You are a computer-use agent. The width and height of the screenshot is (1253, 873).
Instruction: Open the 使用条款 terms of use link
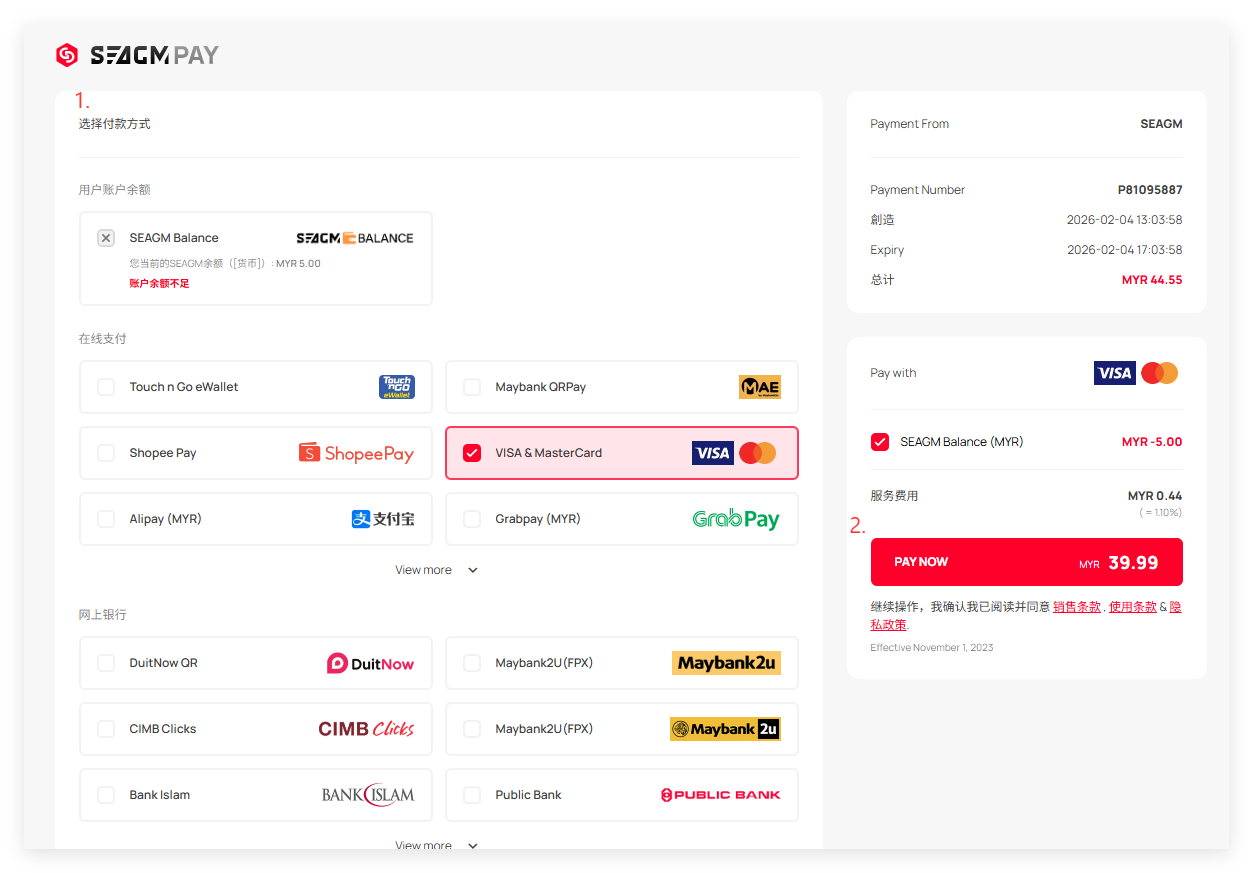coord(1132,607)
